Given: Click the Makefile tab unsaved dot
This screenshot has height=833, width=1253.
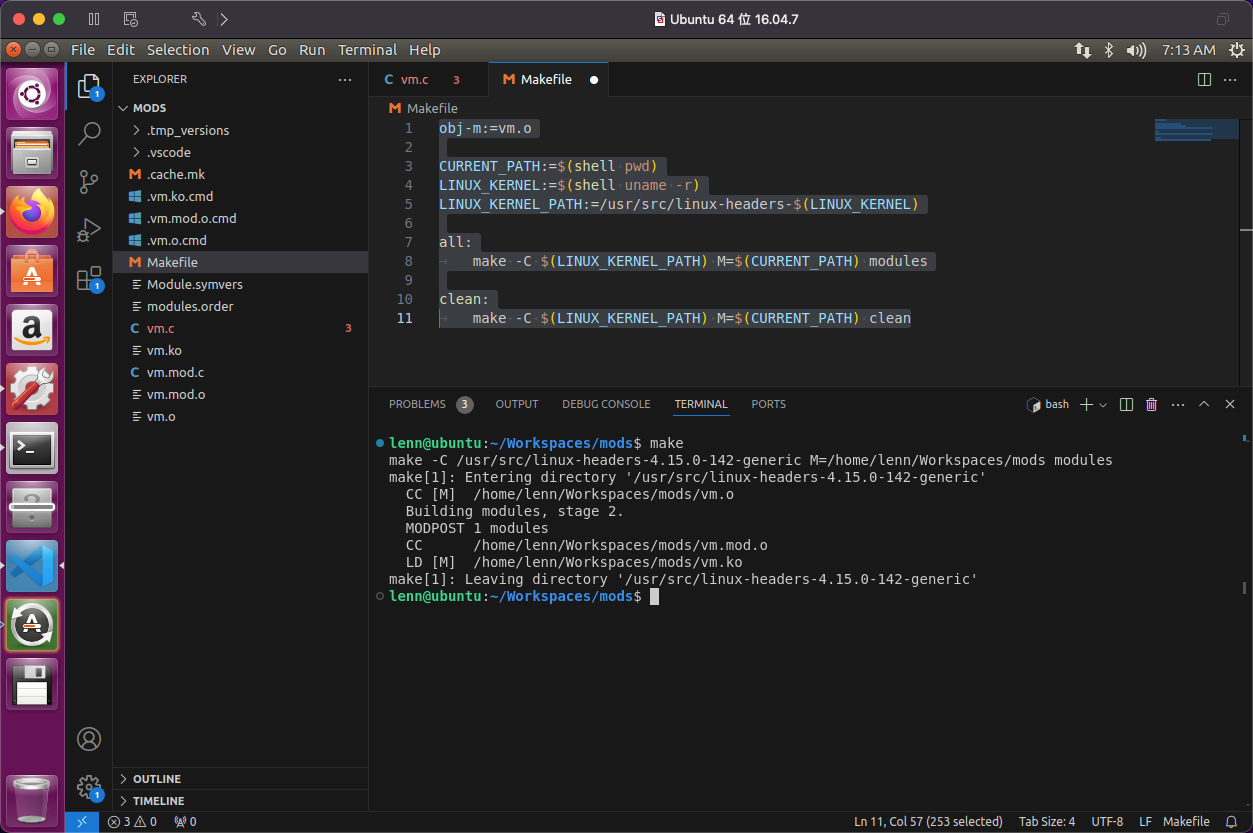Looking at the screenshot, I should (x=594, y=79).
